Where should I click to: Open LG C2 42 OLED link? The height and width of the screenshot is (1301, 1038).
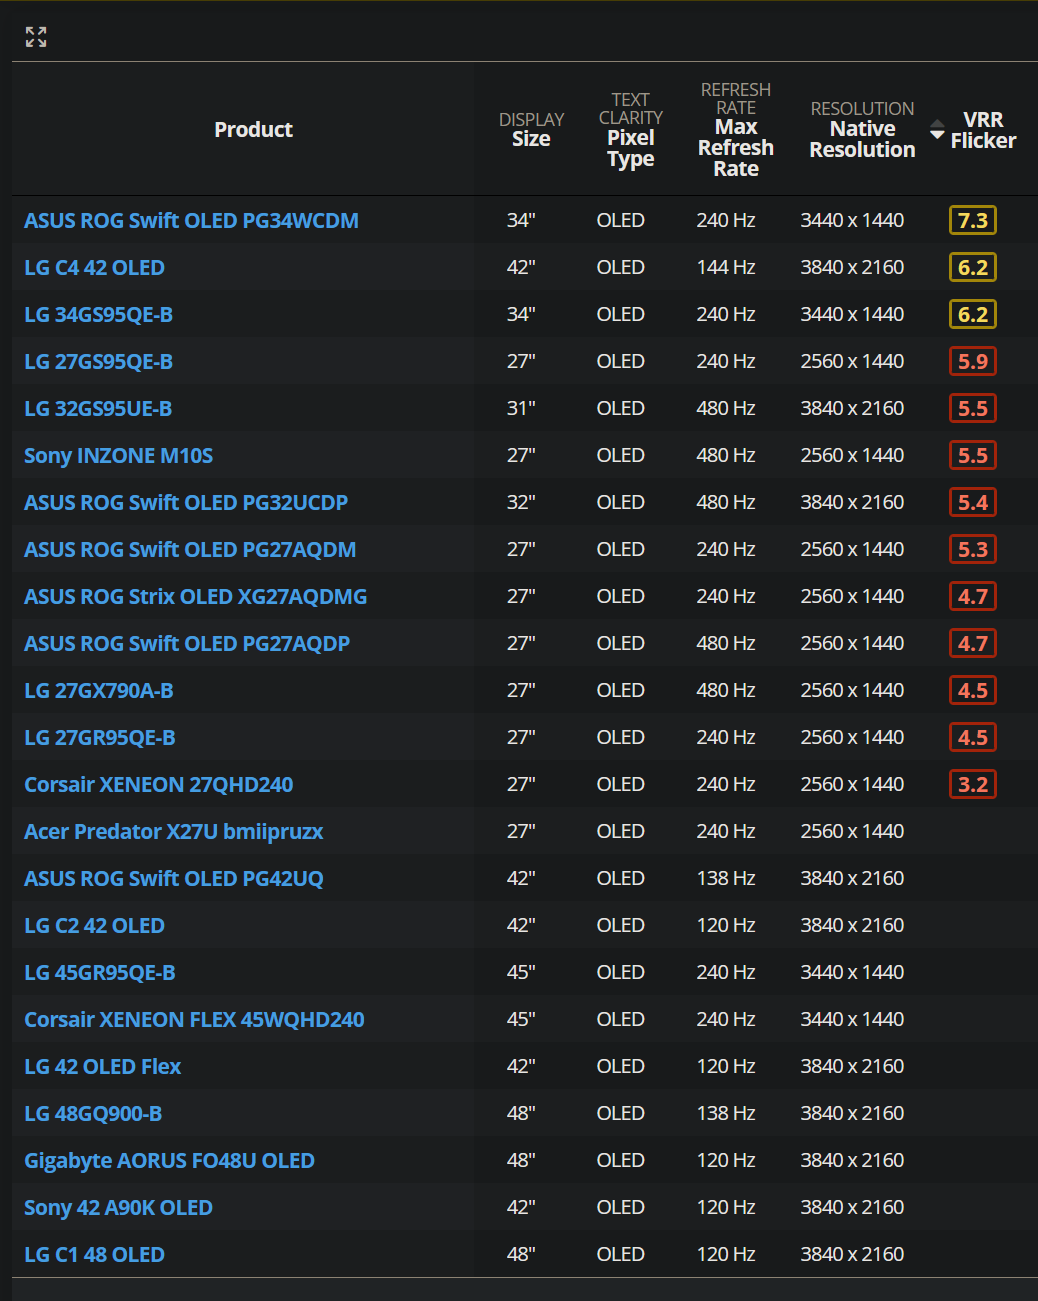(94, 925)
